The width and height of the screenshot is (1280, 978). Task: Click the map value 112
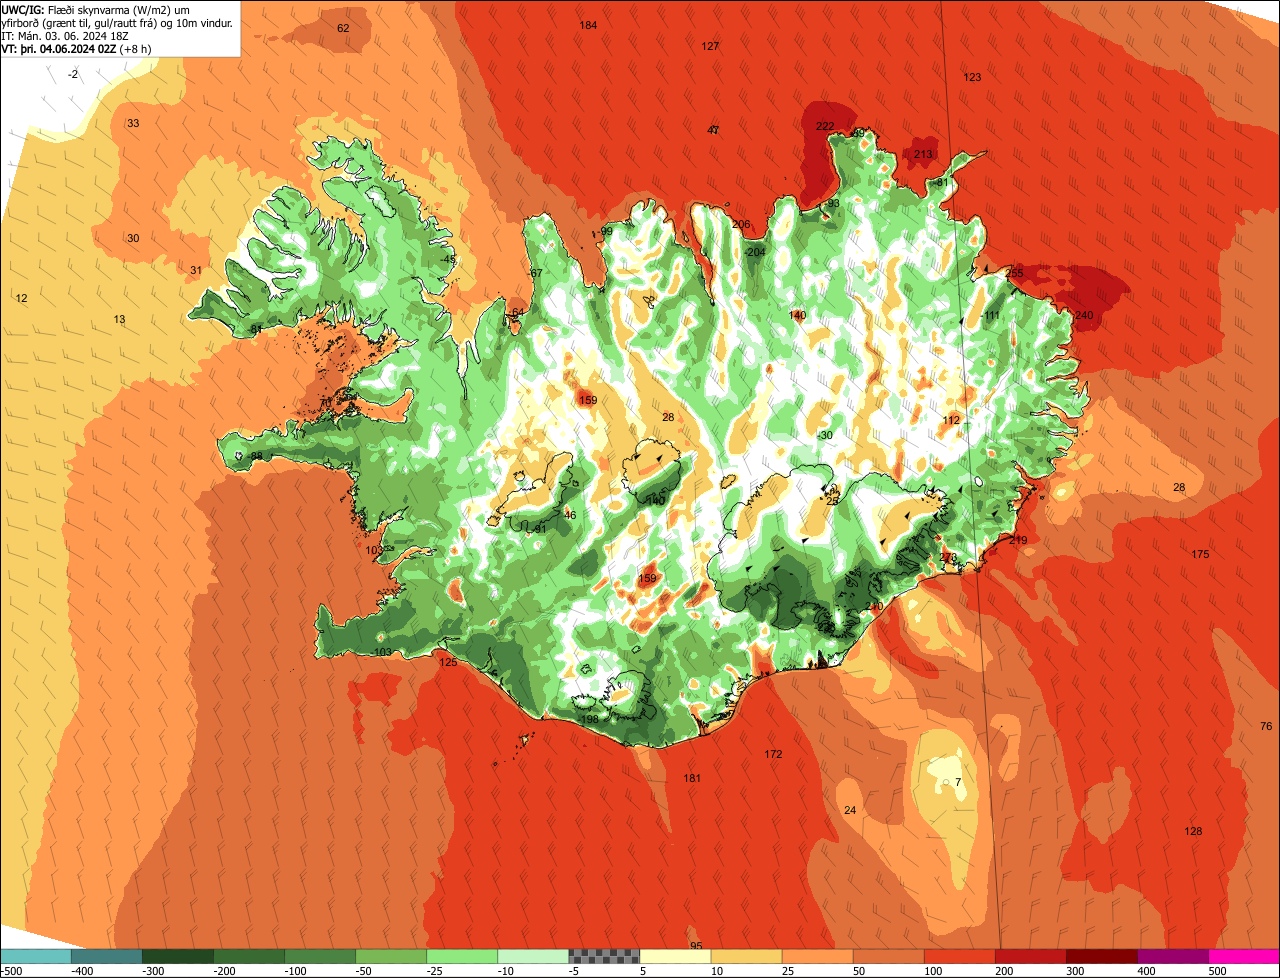(x=951, y=421)
